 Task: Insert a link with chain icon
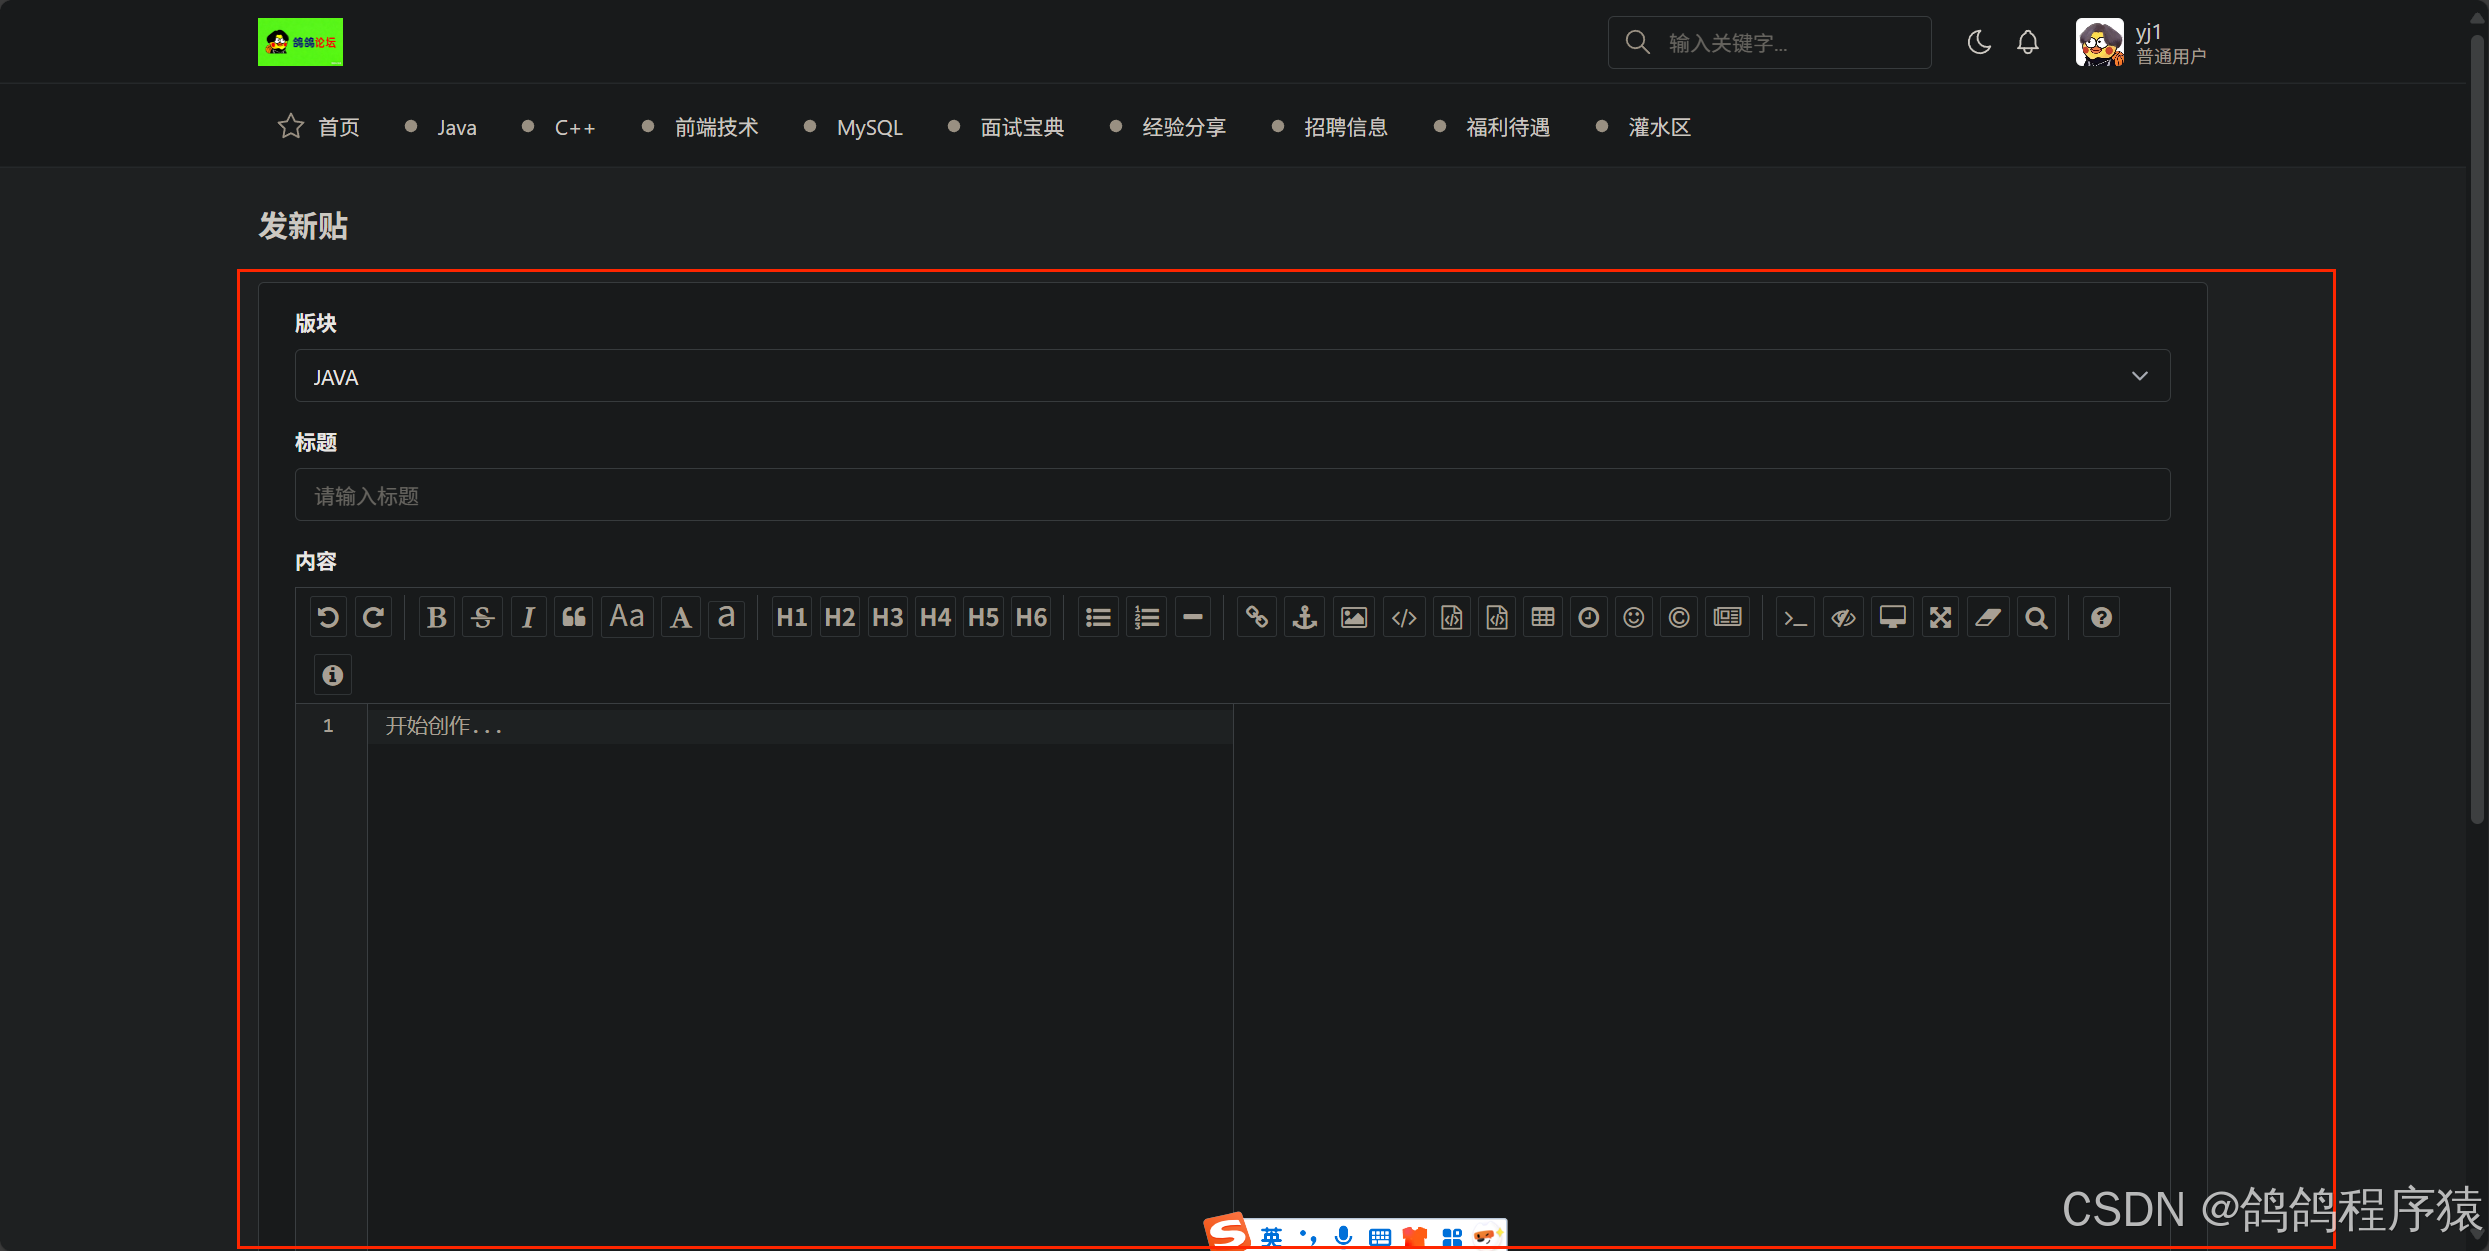(x=1257, y=617)
